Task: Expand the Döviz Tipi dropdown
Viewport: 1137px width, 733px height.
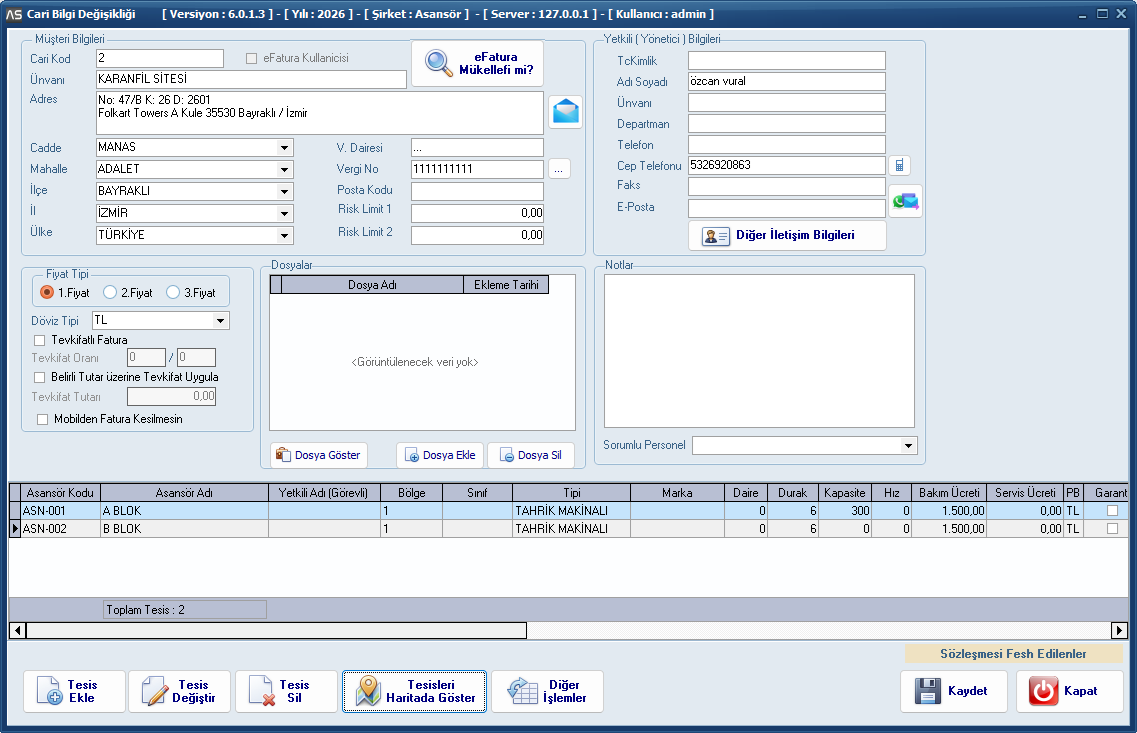Action: click(220, 321)
